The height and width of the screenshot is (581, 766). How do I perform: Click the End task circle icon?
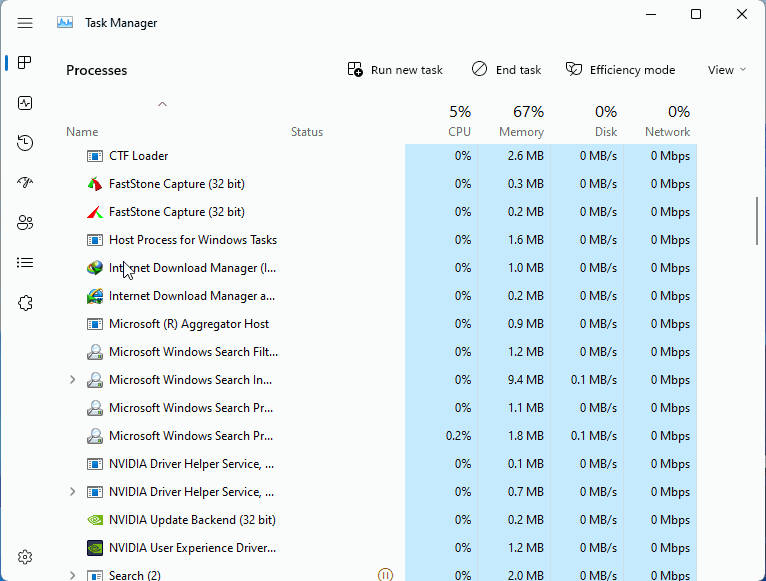point(479,69)
